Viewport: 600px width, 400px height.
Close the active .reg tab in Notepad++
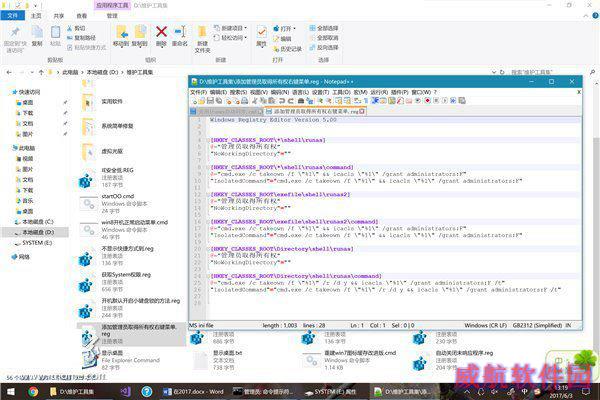point(362,111)
